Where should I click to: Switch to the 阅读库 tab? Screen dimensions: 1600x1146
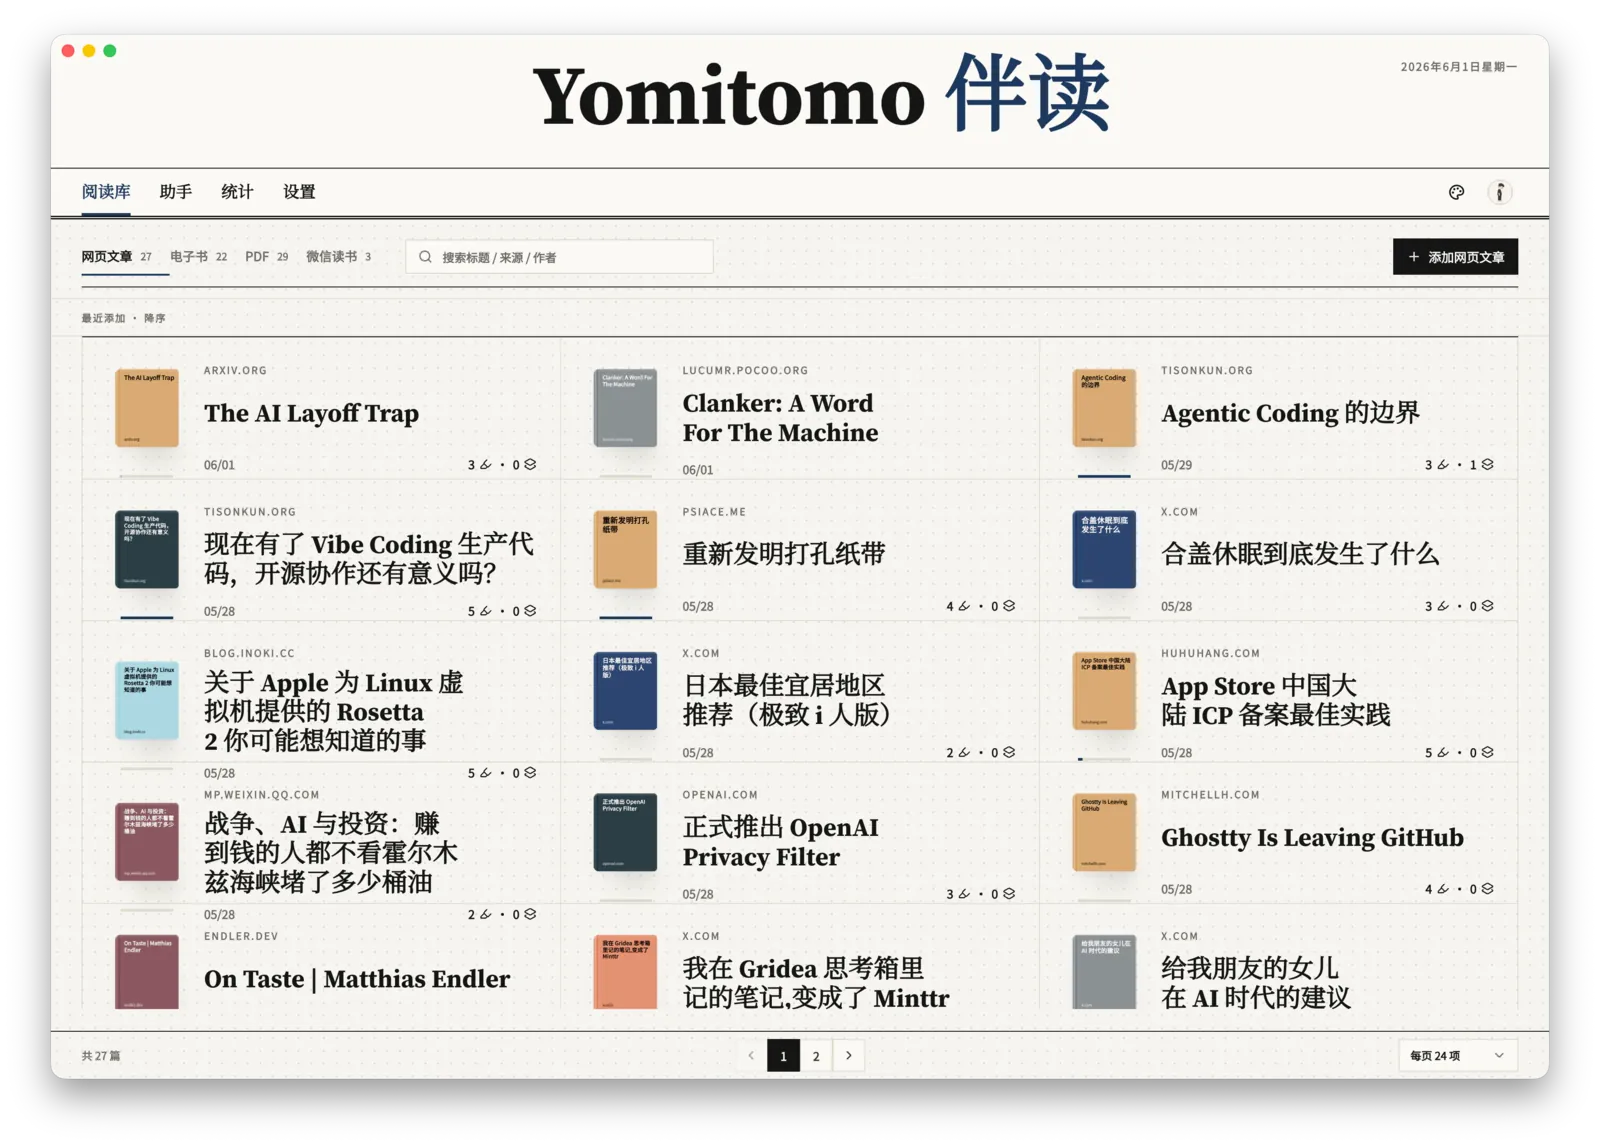tap(106, 191)
